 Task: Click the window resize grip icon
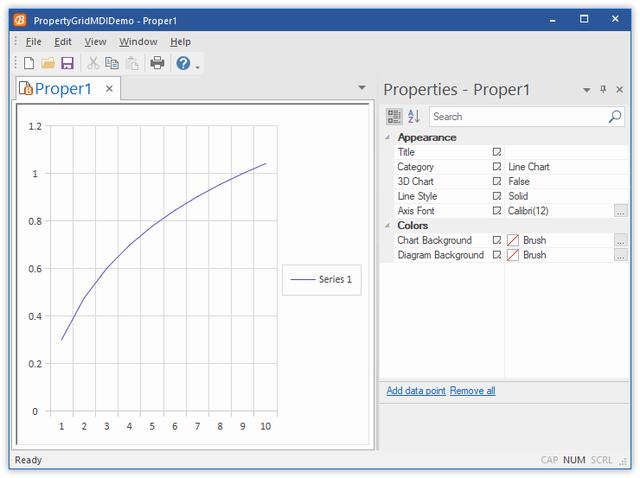click(623, 462)
